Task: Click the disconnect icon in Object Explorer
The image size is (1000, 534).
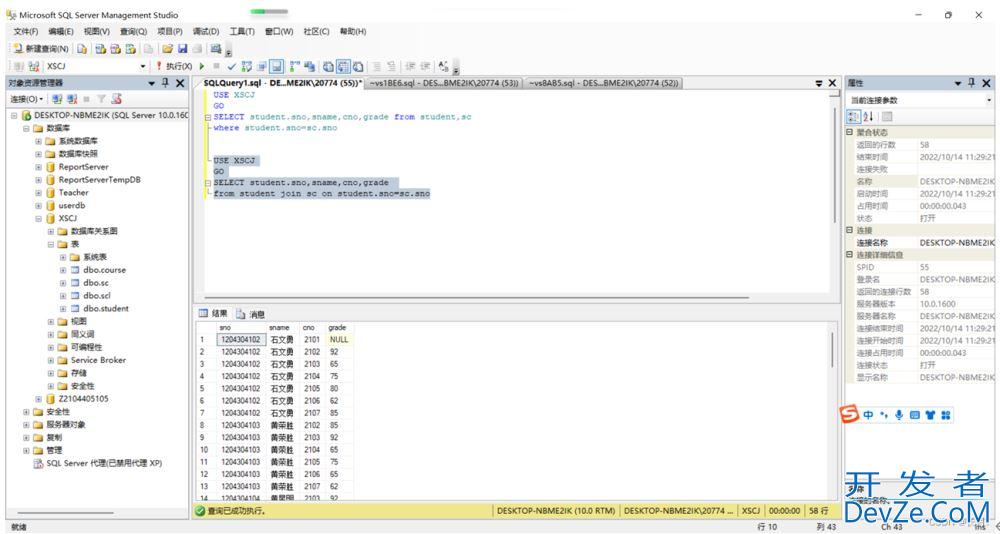Action: coord(72,99)
